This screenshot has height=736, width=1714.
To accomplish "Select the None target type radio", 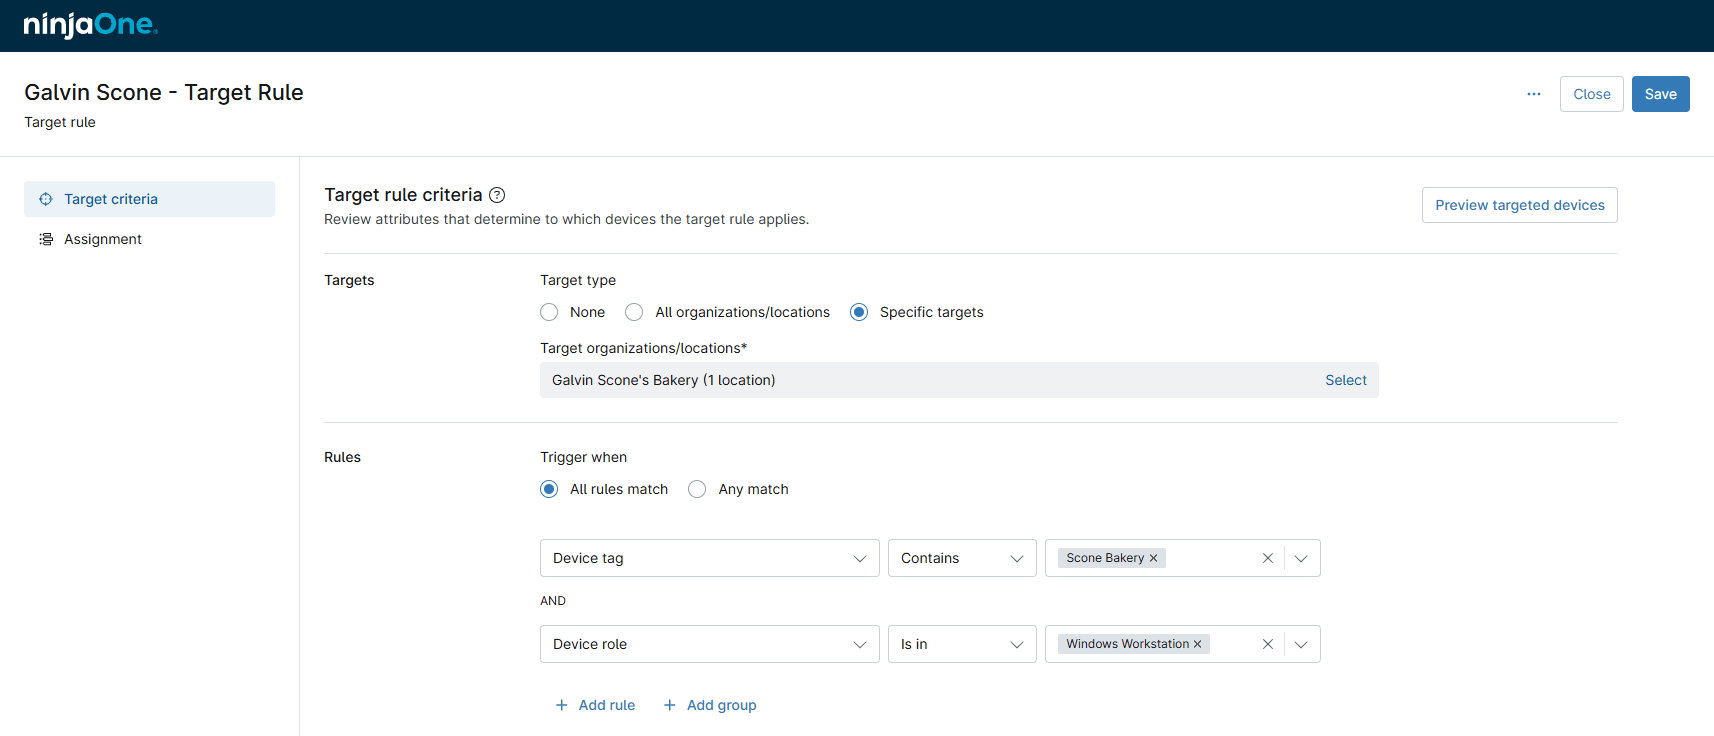I will pos(549,312).
